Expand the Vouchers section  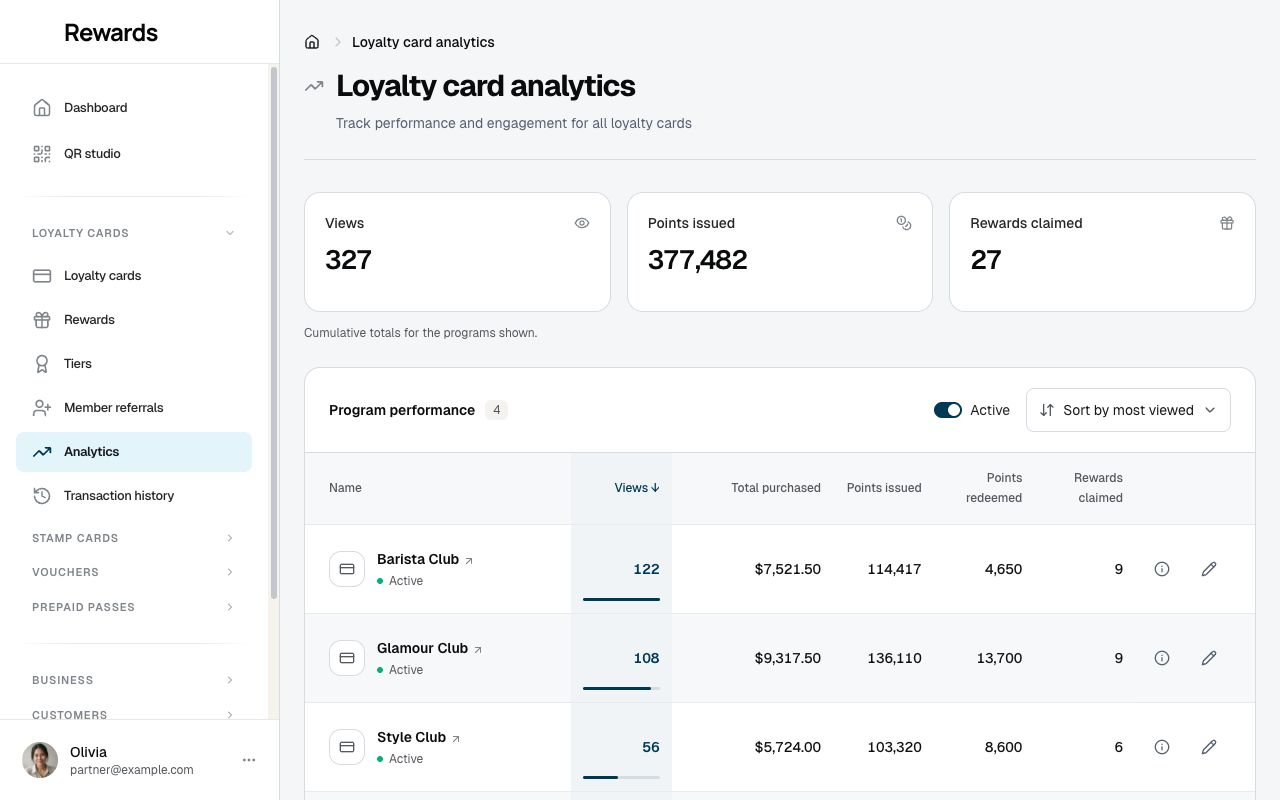click(134, 572)
